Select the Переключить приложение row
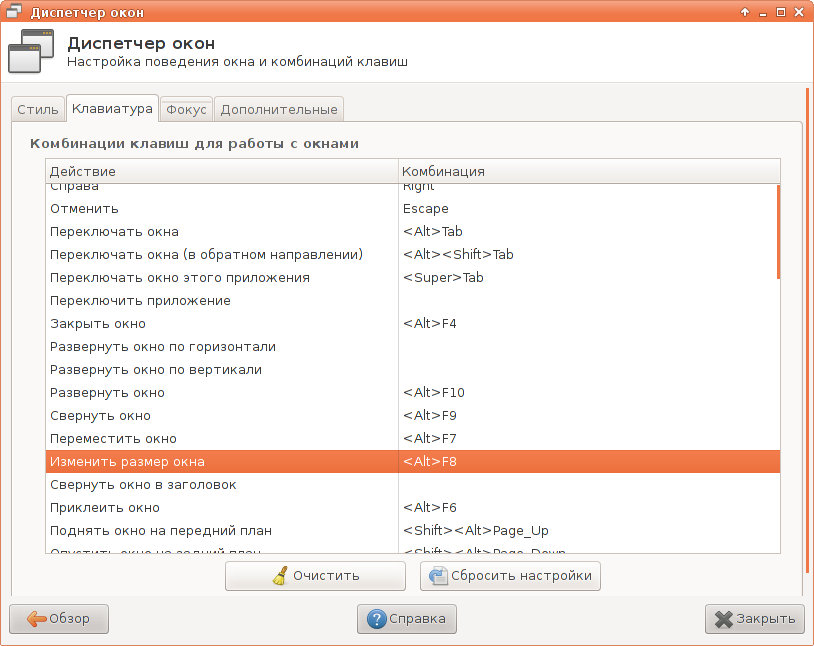This screenshot has width=814, height=646. [x=413, y=301]
